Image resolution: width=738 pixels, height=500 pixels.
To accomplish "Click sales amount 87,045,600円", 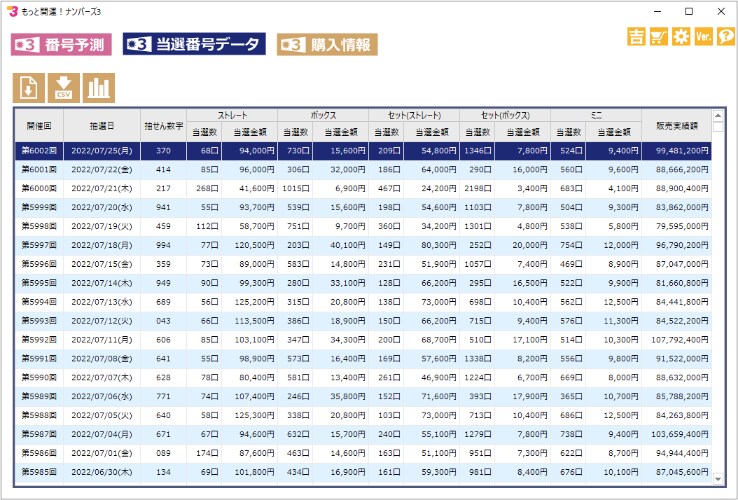I will pyautogui.click(x=682, y=472).
